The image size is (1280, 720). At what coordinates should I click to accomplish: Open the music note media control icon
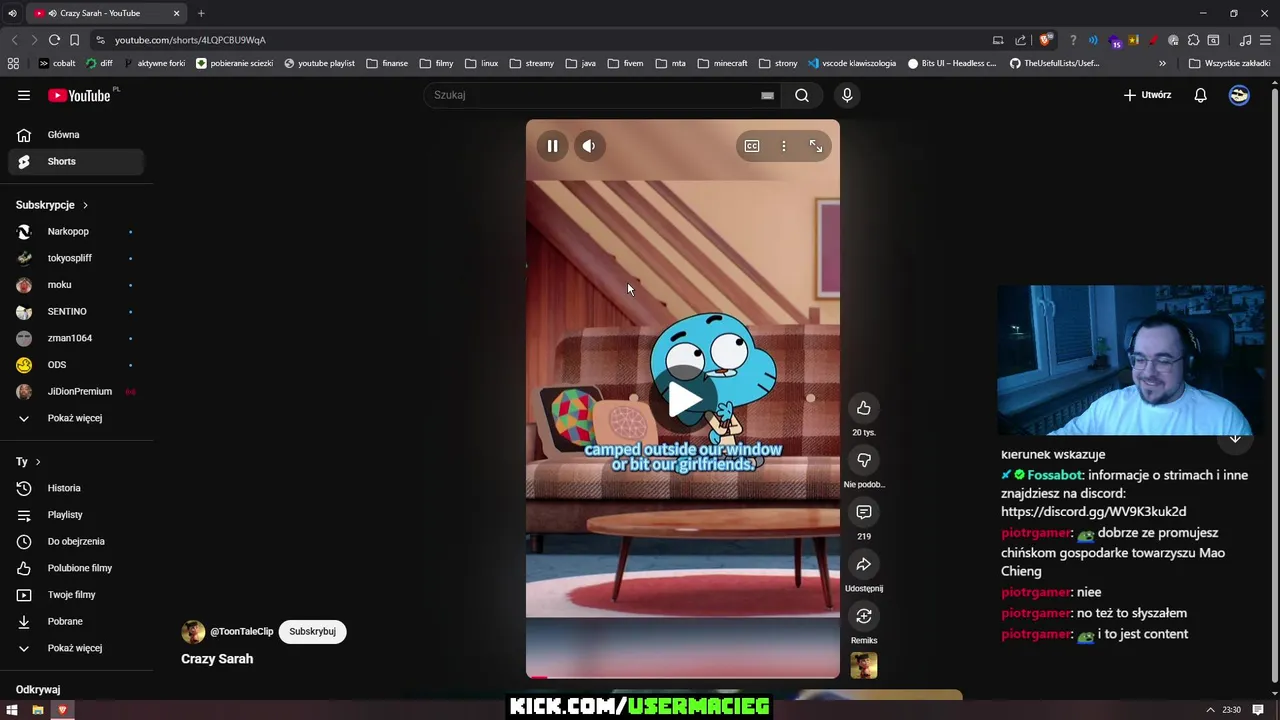[1245, 40]
